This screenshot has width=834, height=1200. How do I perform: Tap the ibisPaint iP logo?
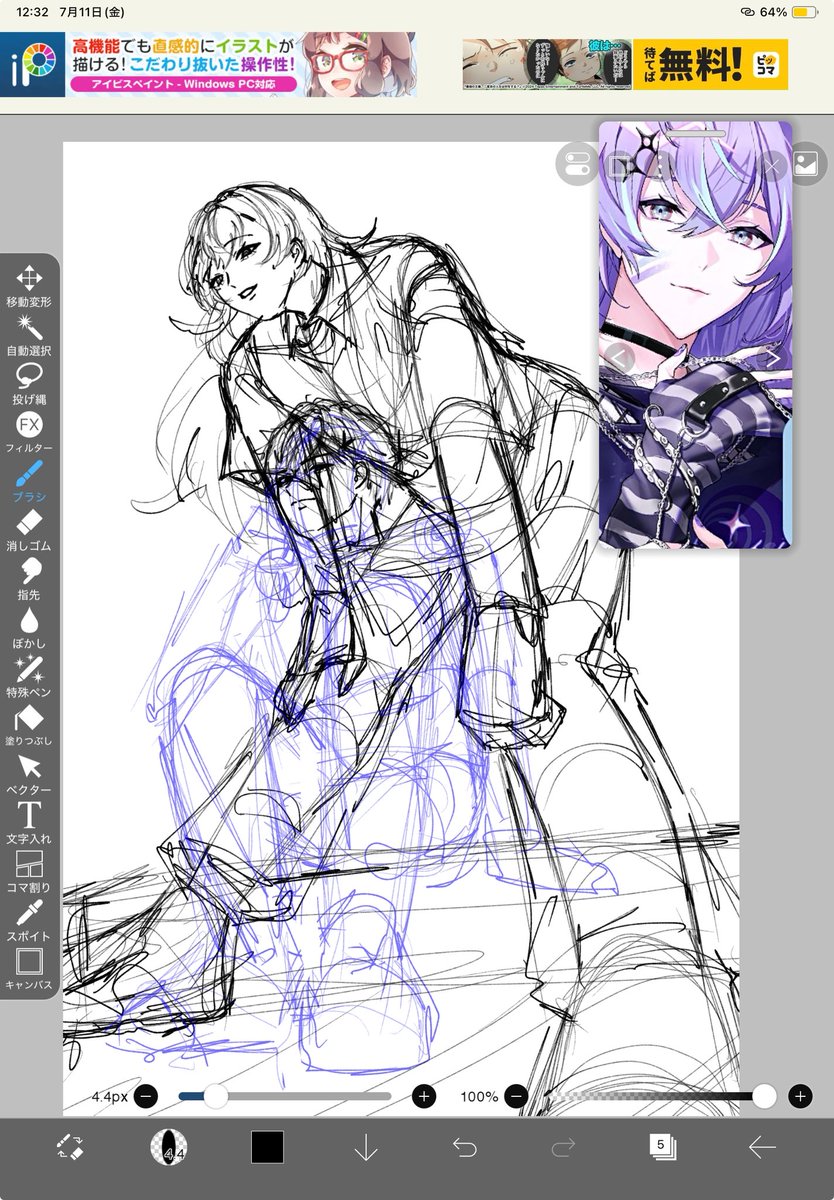pos(33,64)
